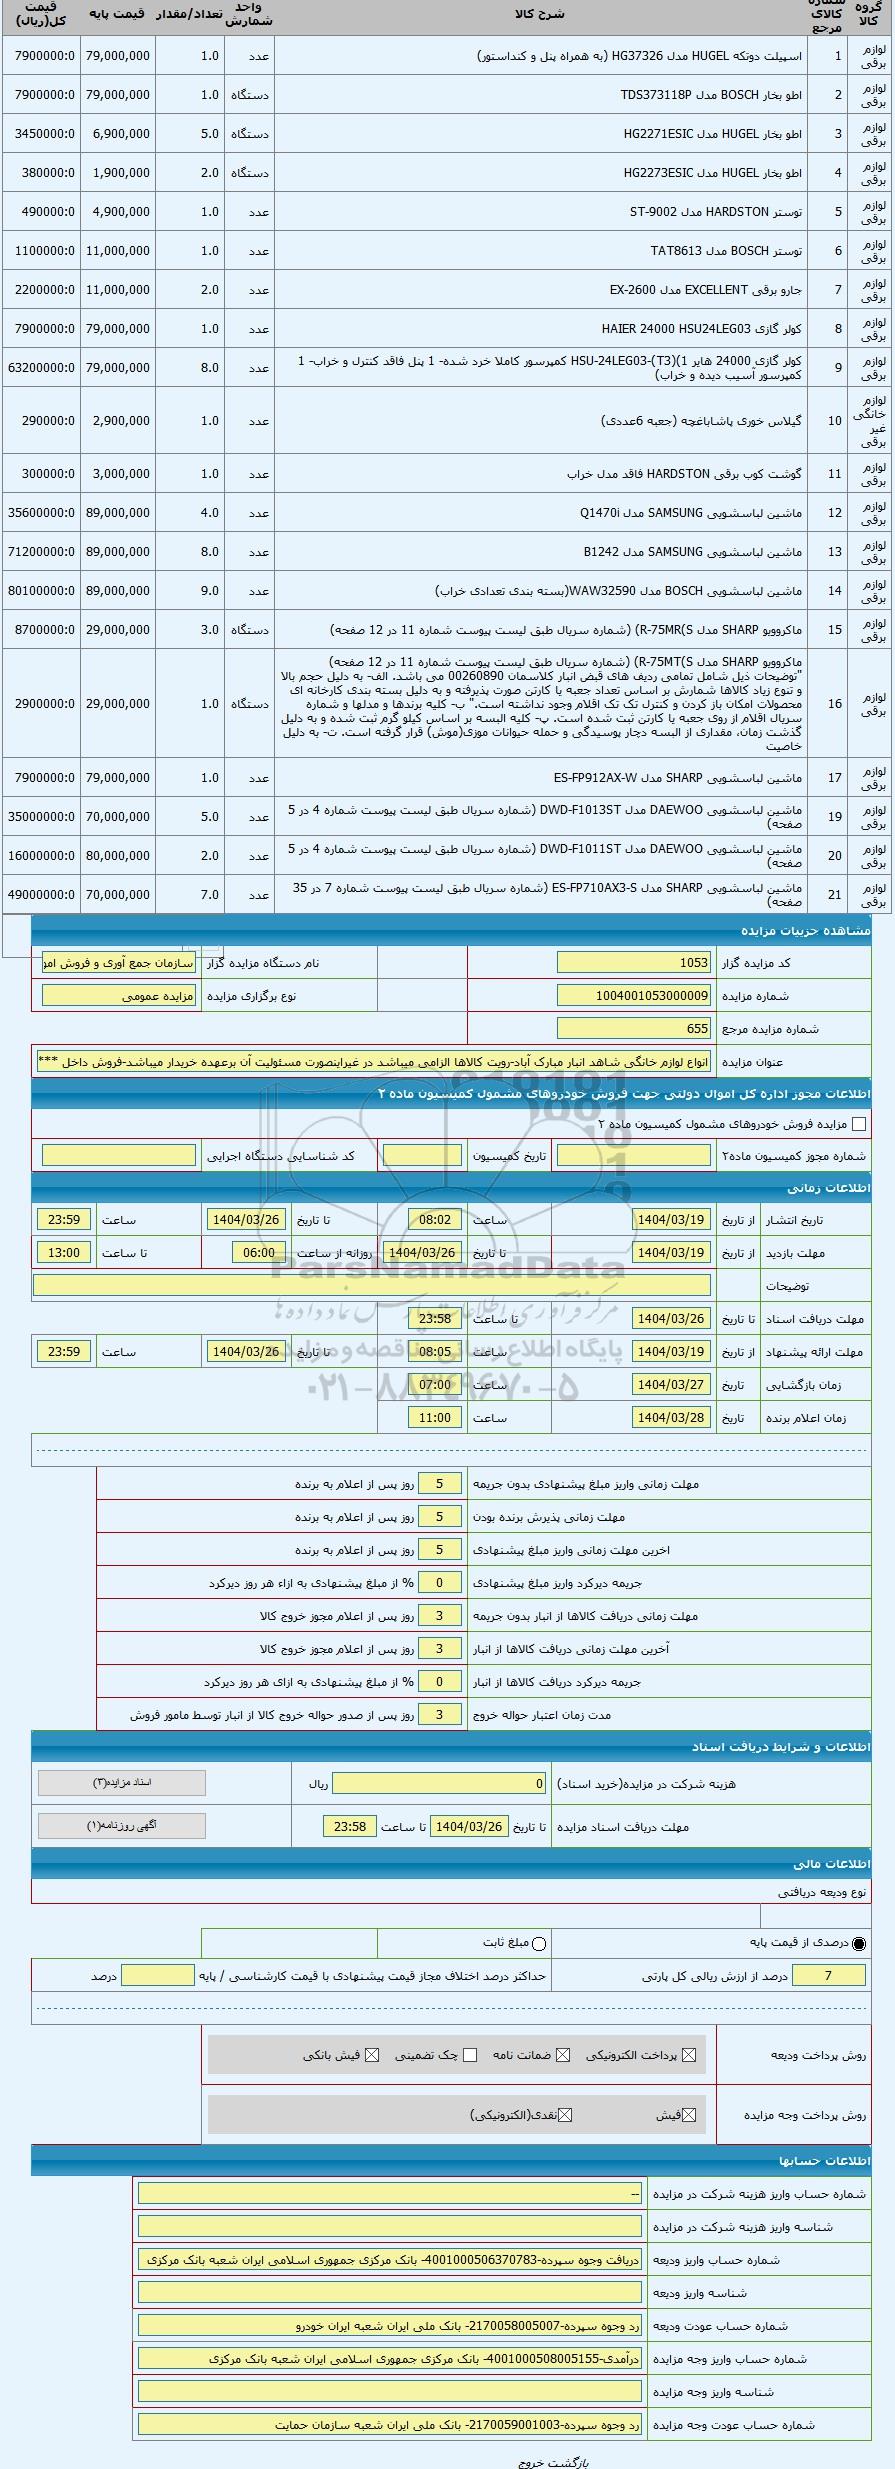The width and height of the screenshot is (895, 2469).
Task: Open the 'آگهی روزنامه(1)' button
Action: (122, 1826)
